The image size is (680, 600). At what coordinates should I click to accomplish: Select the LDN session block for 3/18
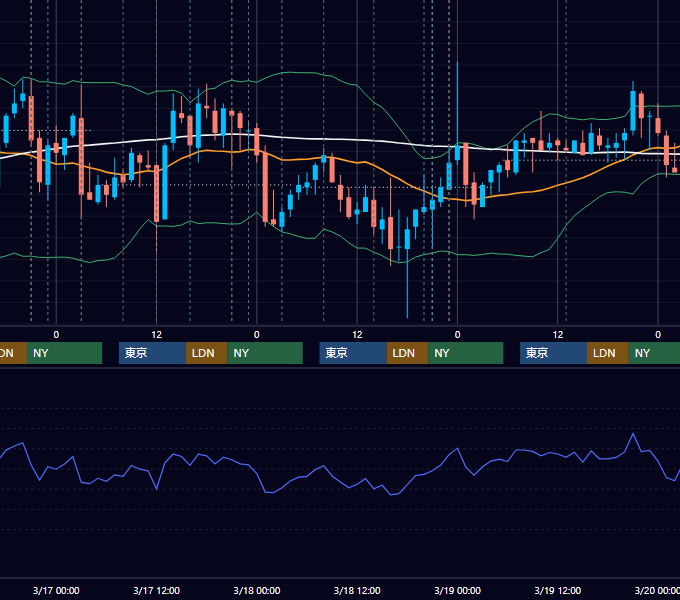click(x=407, y=353)
